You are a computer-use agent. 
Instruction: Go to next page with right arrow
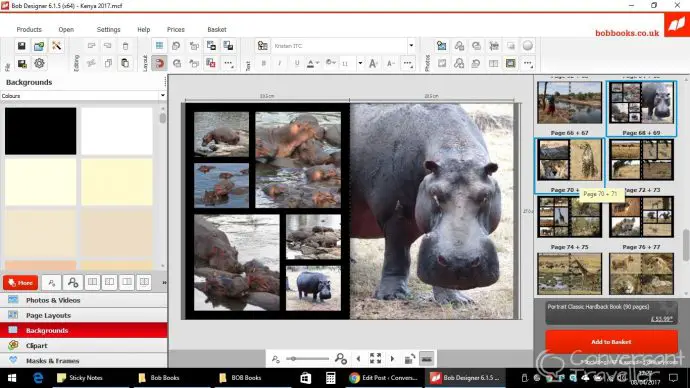393,359
